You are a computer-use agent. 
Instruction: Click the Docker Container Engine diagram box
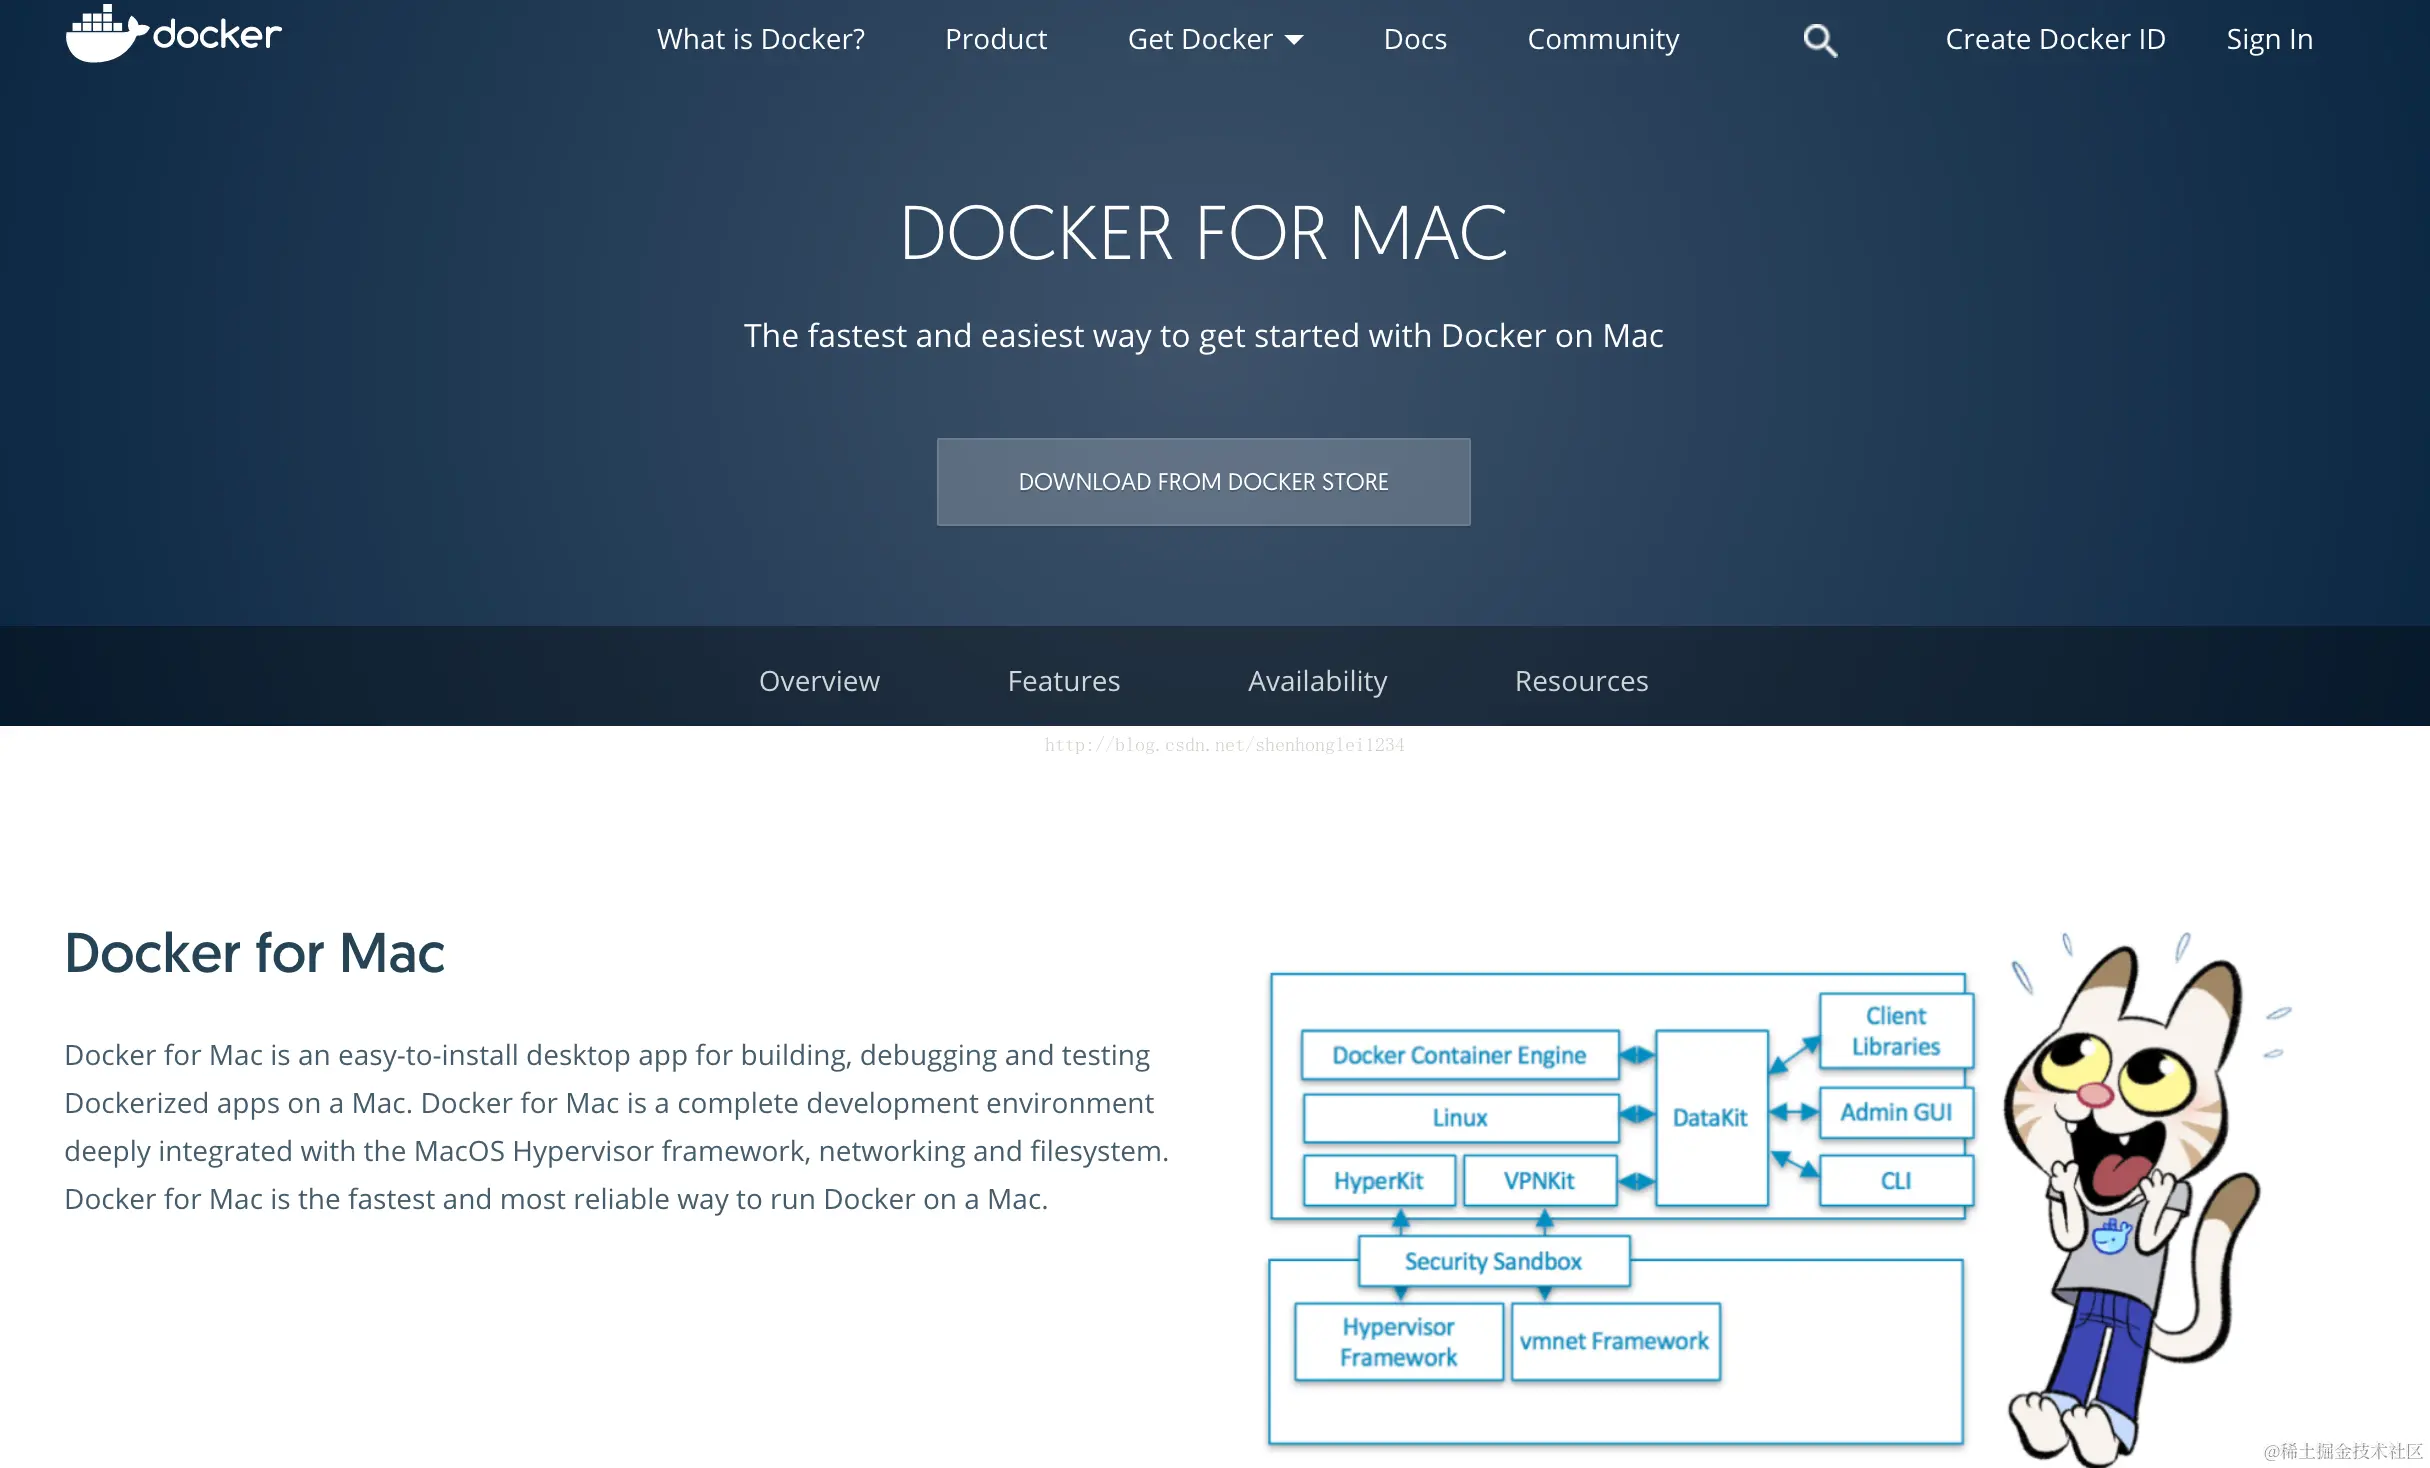(1458, 1055)
